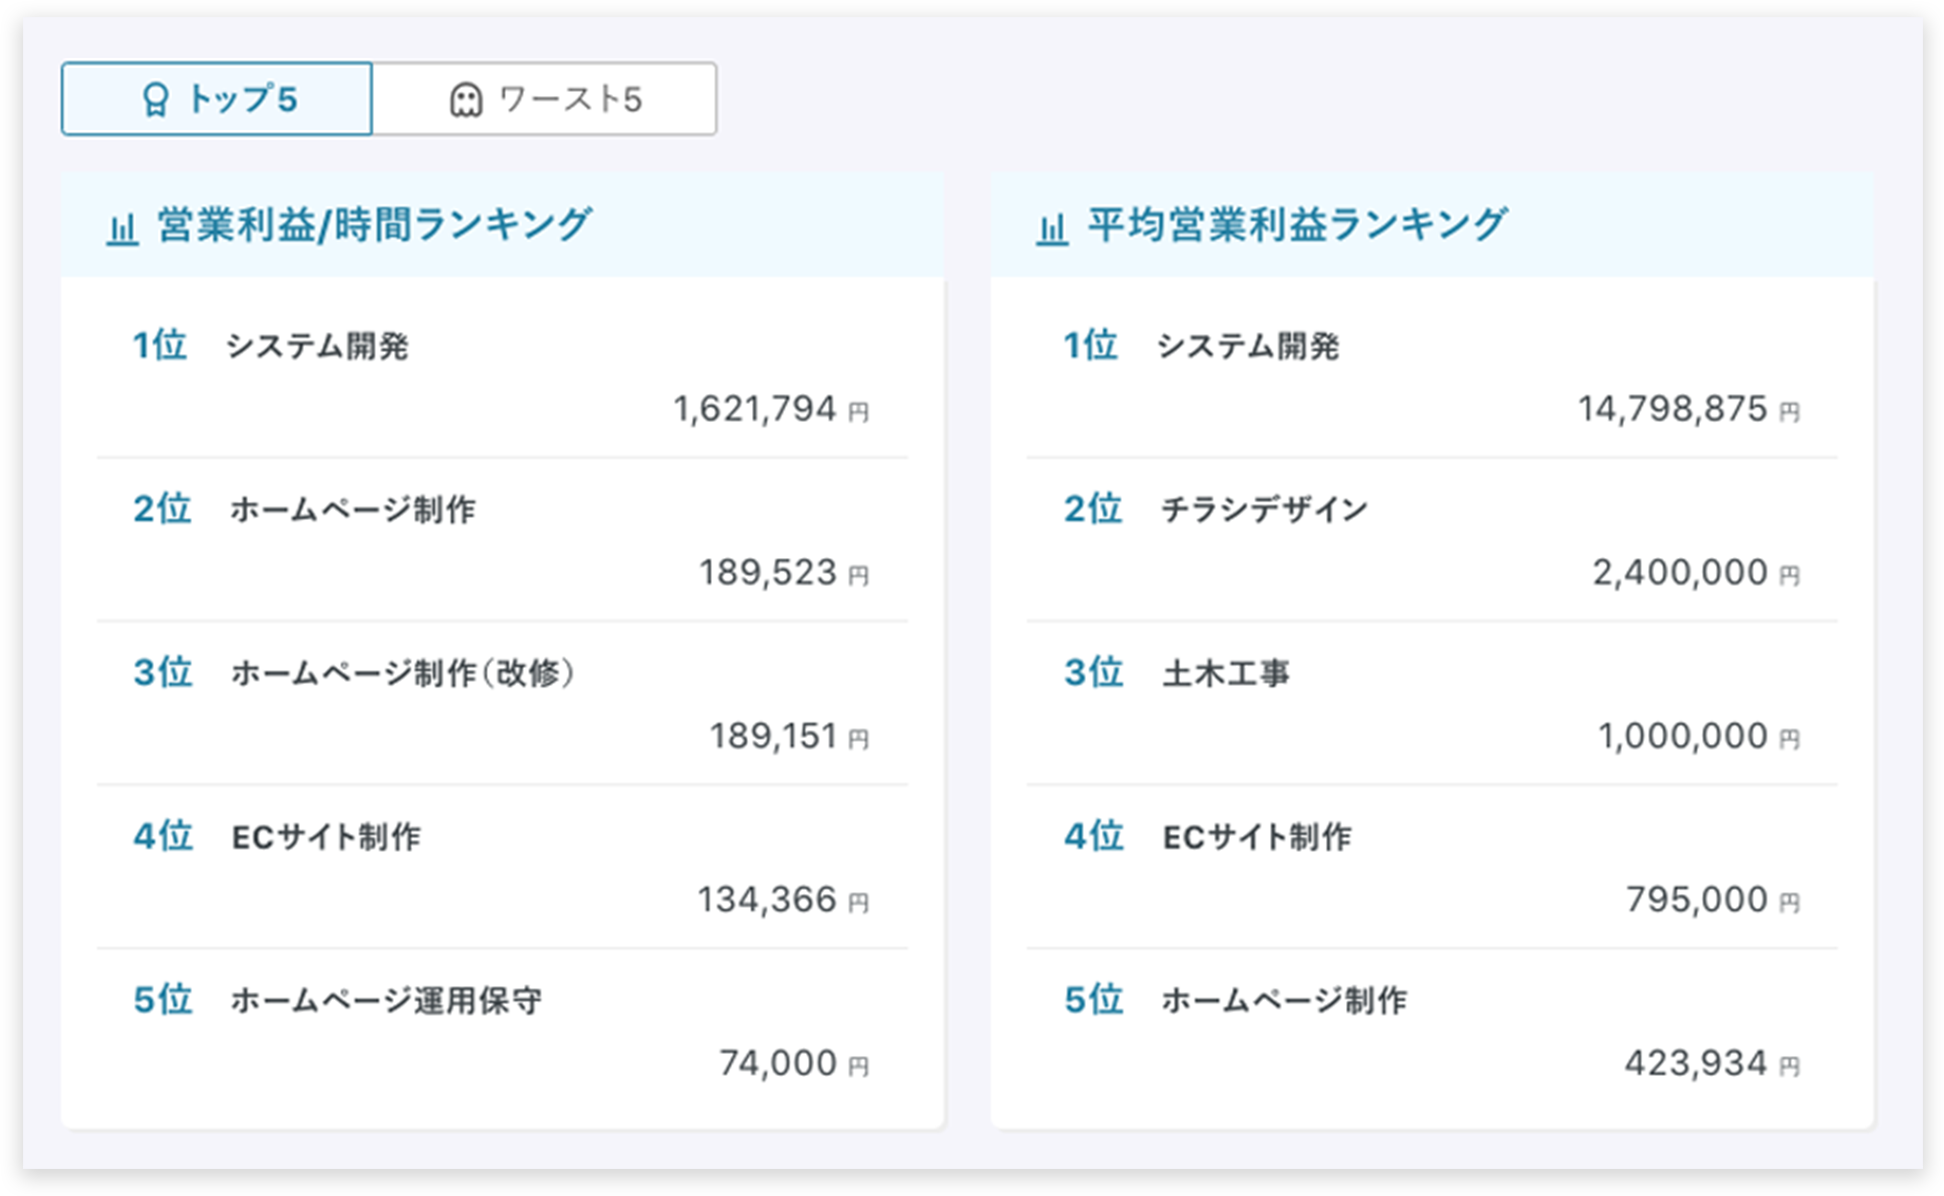Click the 営業利益/時間ランキング heading
Image resolution: width=1944 pixels, height=1196 pixels.
(x=374, y=225)
